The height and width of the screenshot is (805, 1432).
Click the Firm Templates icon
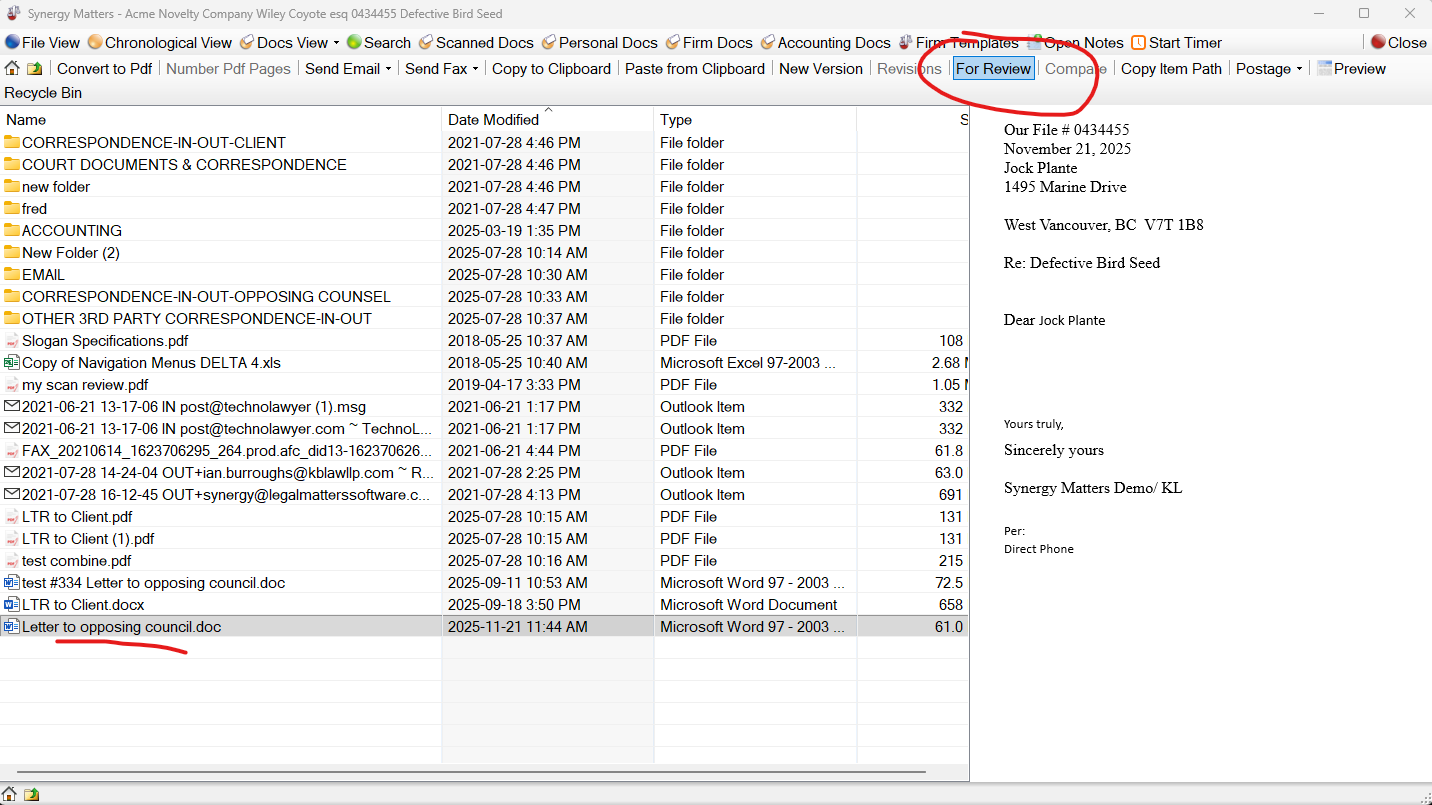(x=905, y=43)
